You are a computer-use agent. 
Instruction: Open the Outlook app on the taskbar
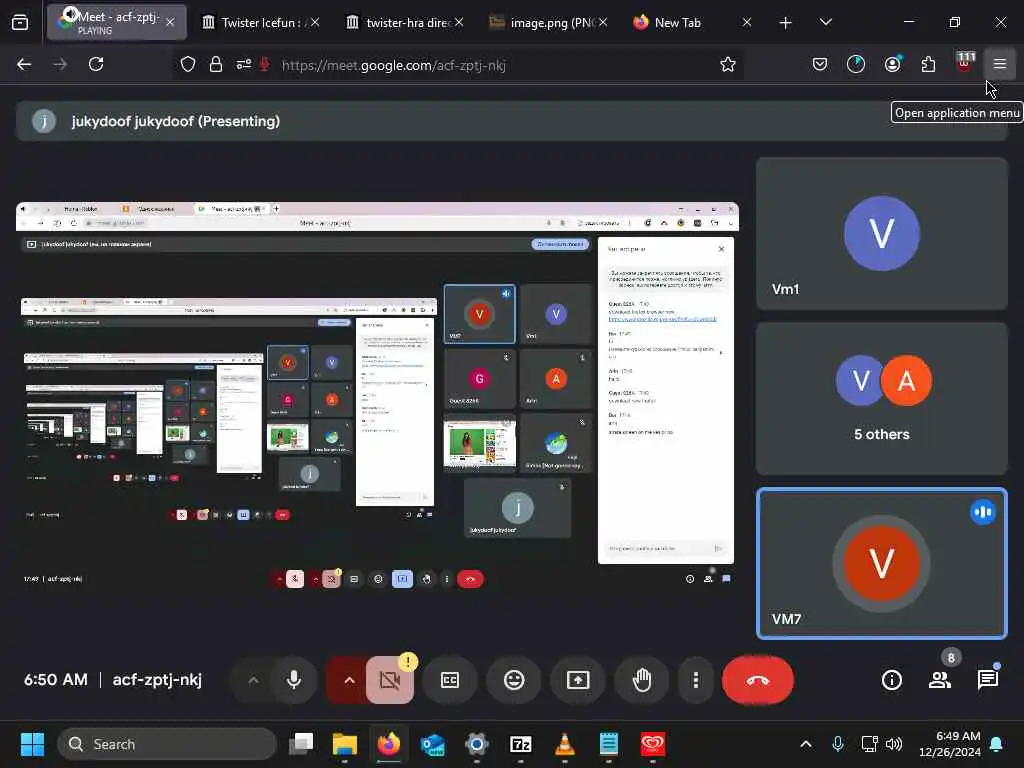point(432,744)
